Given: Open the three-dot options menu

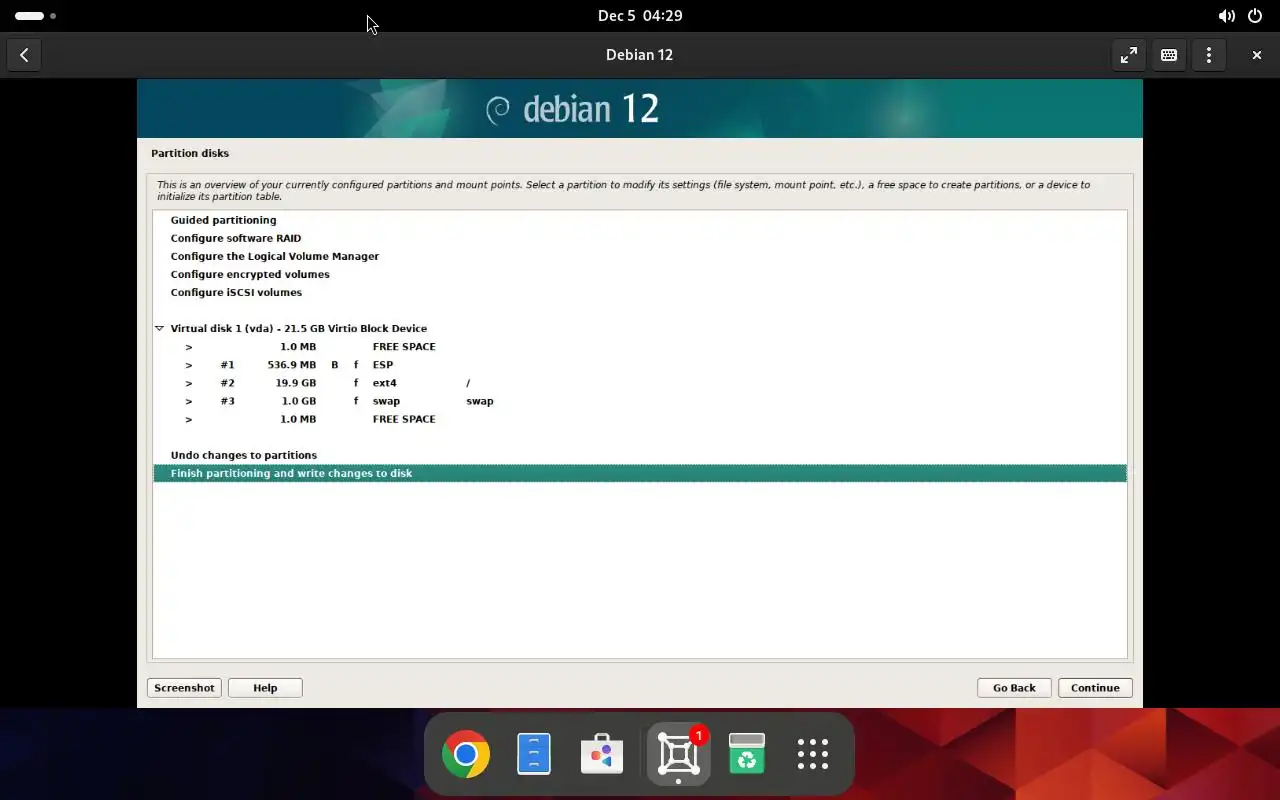Looking at the screenshot, I should click(x=1208, y=55).
